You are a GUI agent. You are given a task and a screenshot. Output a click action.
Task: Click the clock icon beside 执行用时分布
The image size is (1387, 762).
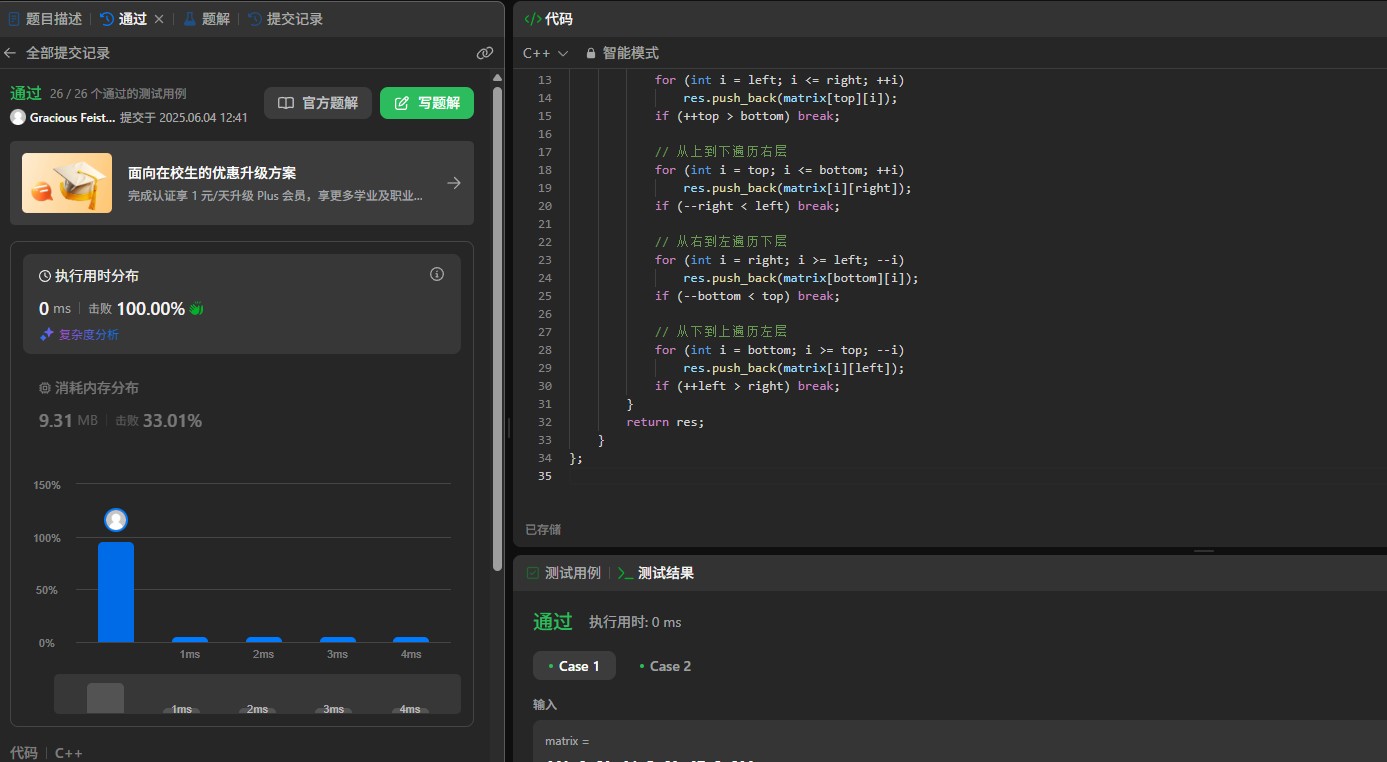pyautogui.click(x=45, y=275)
